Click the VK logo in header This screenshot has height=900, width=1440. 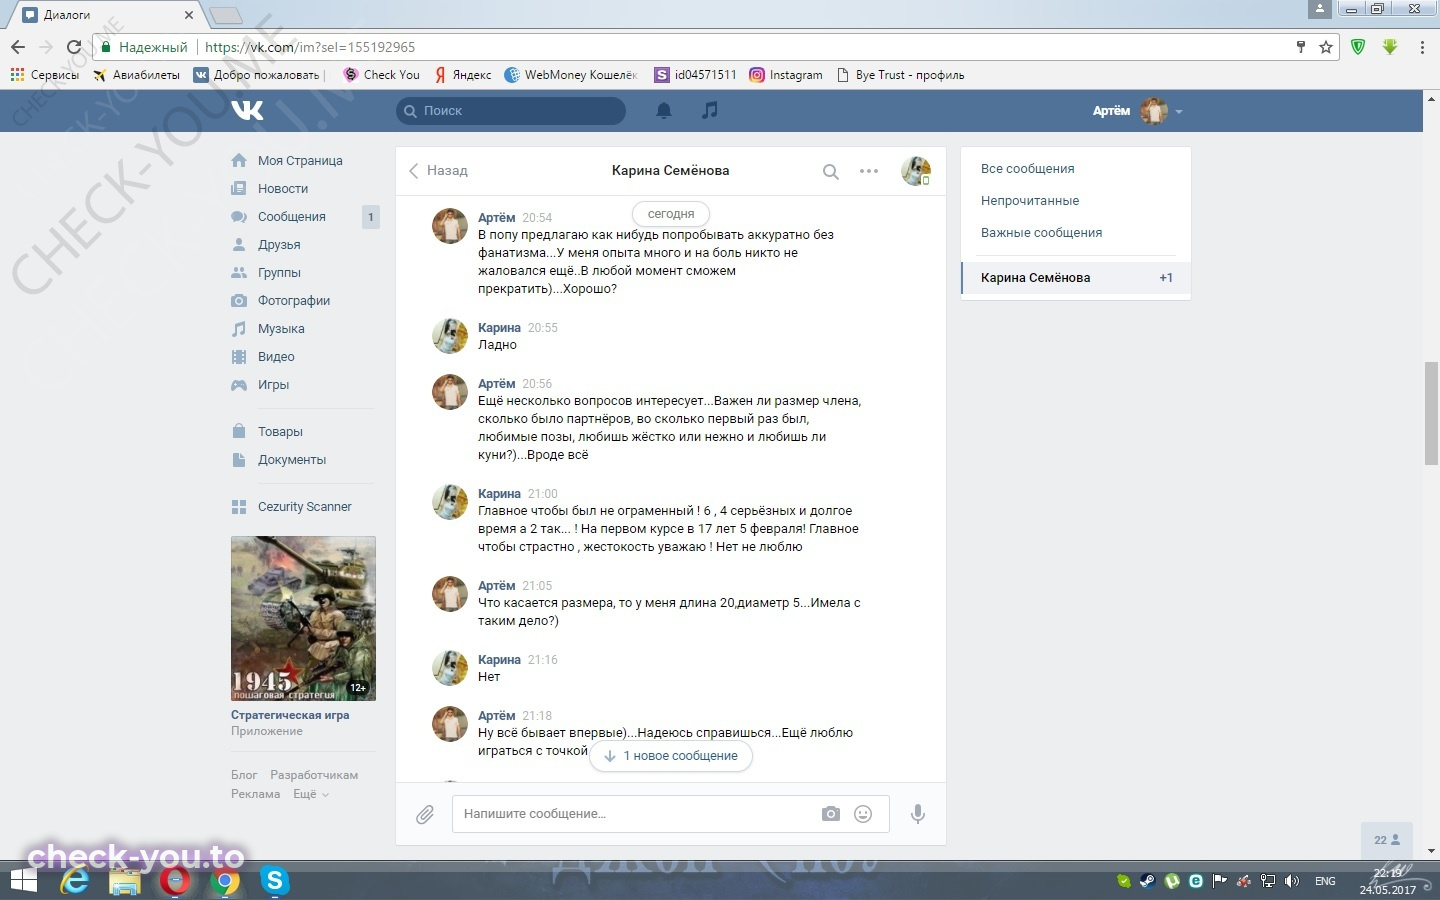(247, 110)
